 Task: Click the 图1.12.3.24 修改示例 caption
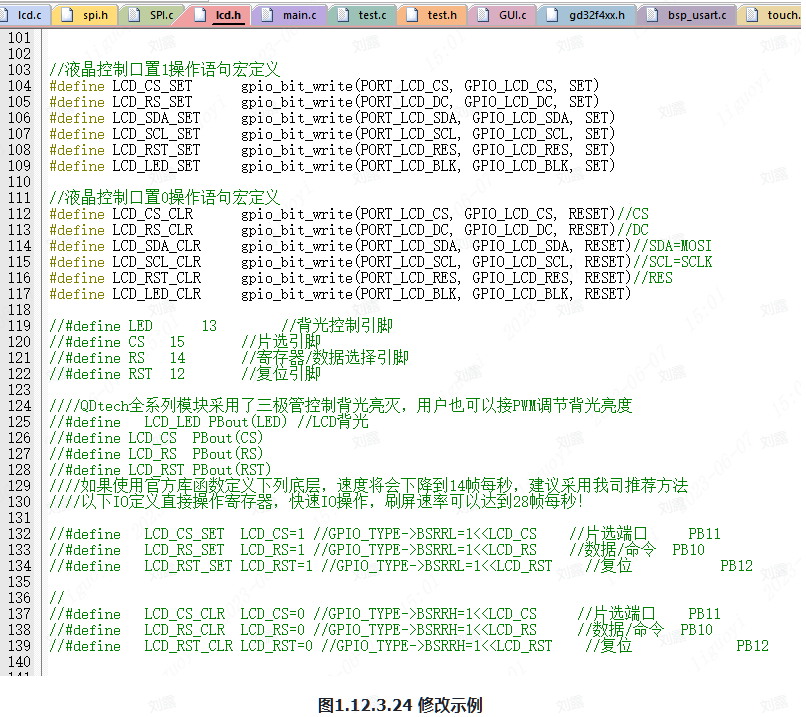pyautogui.click(x=400, y=705)
